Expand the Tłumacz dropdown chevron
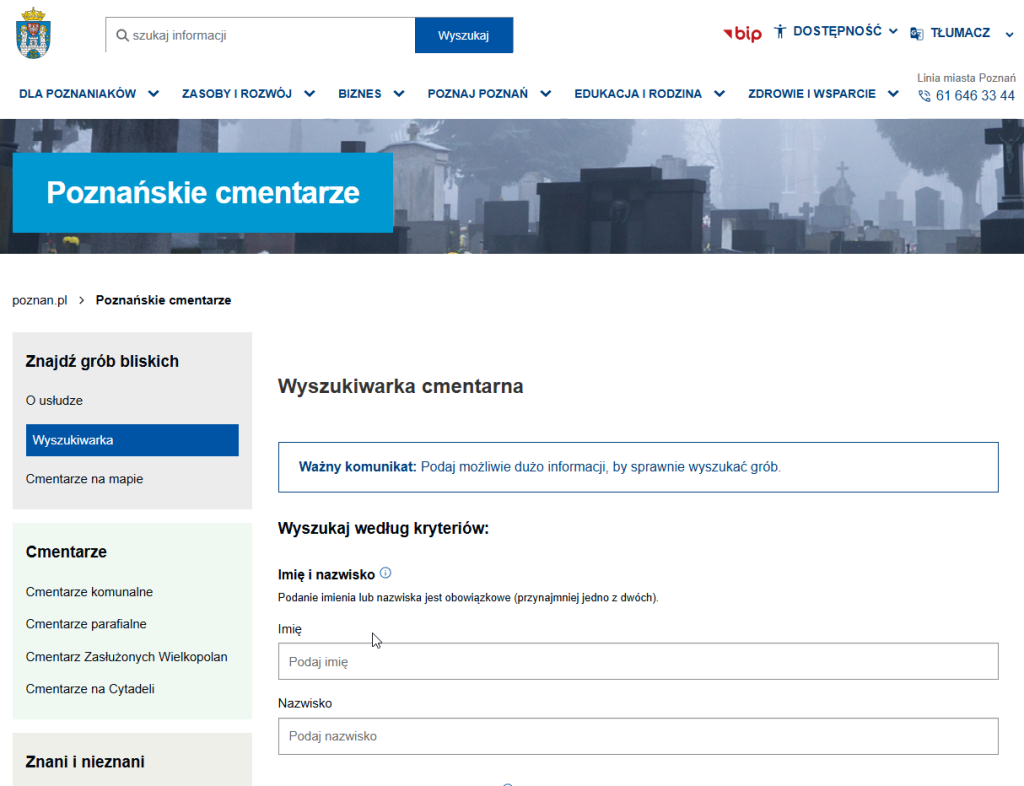 pyautogui.click(x=1009, y=35)
